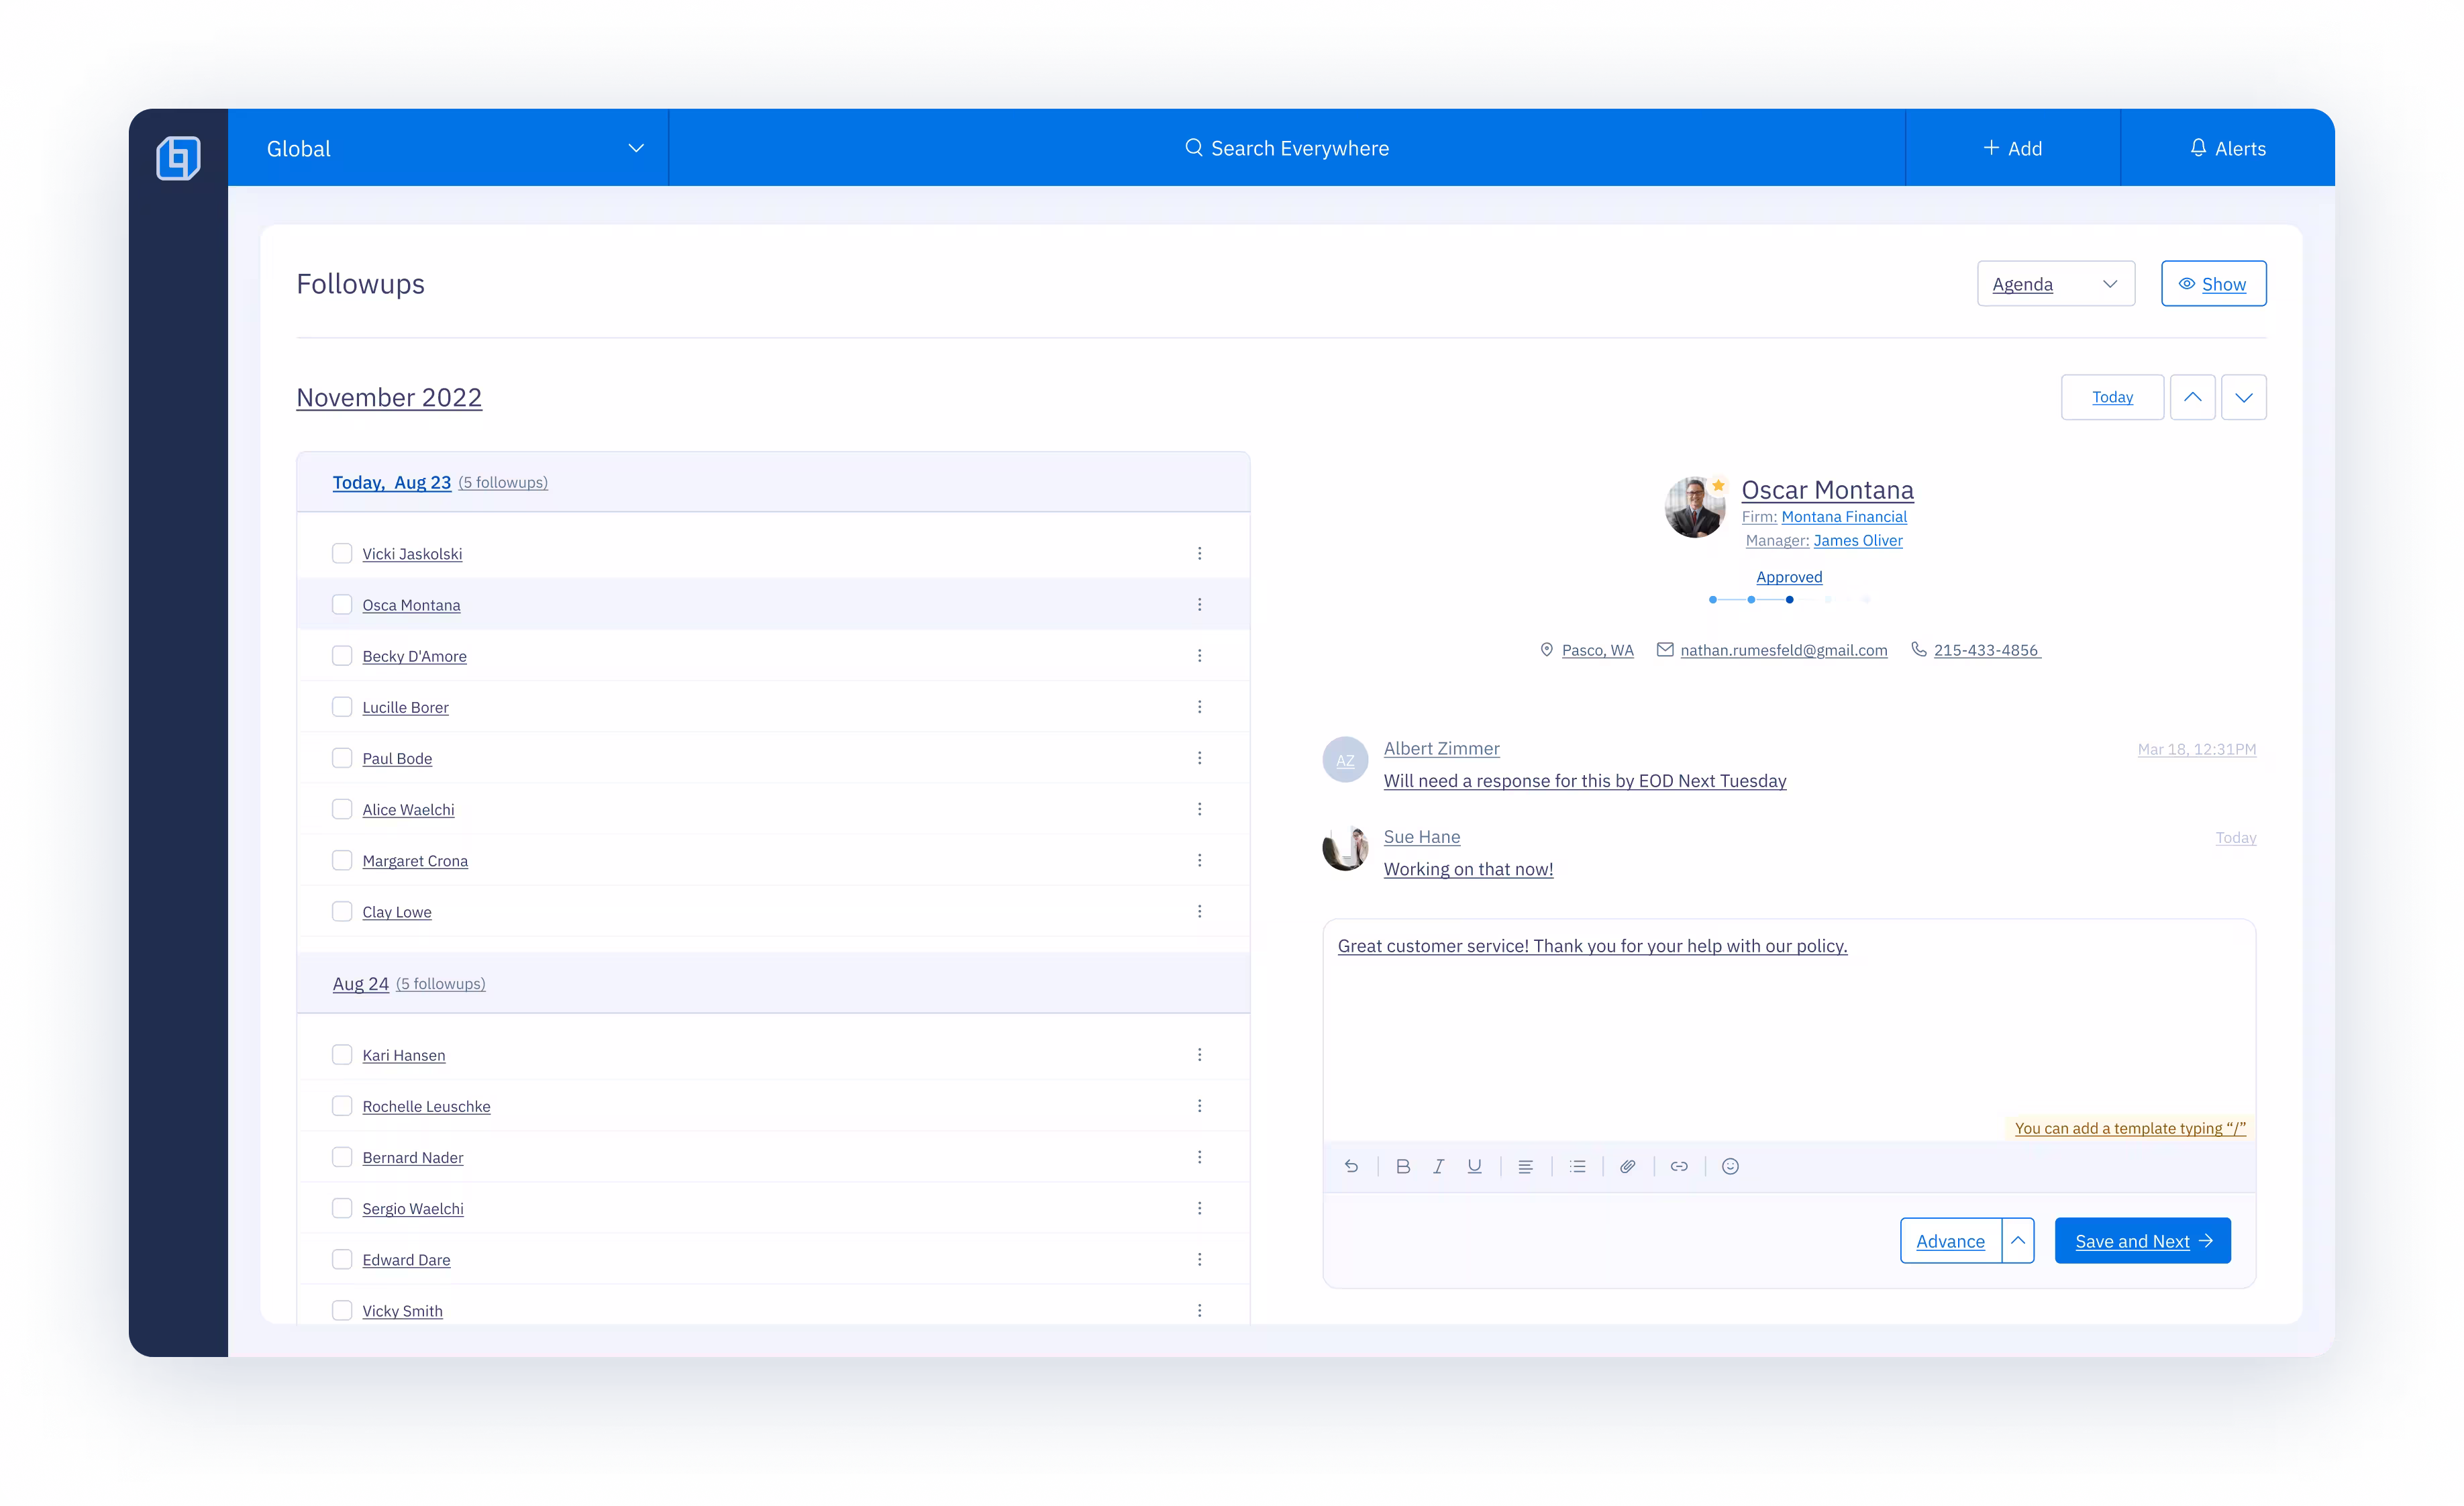Toggle underline in the editor toolbar
This screenshot has height=1506, width=2464.
[x=1474, y=1166]
